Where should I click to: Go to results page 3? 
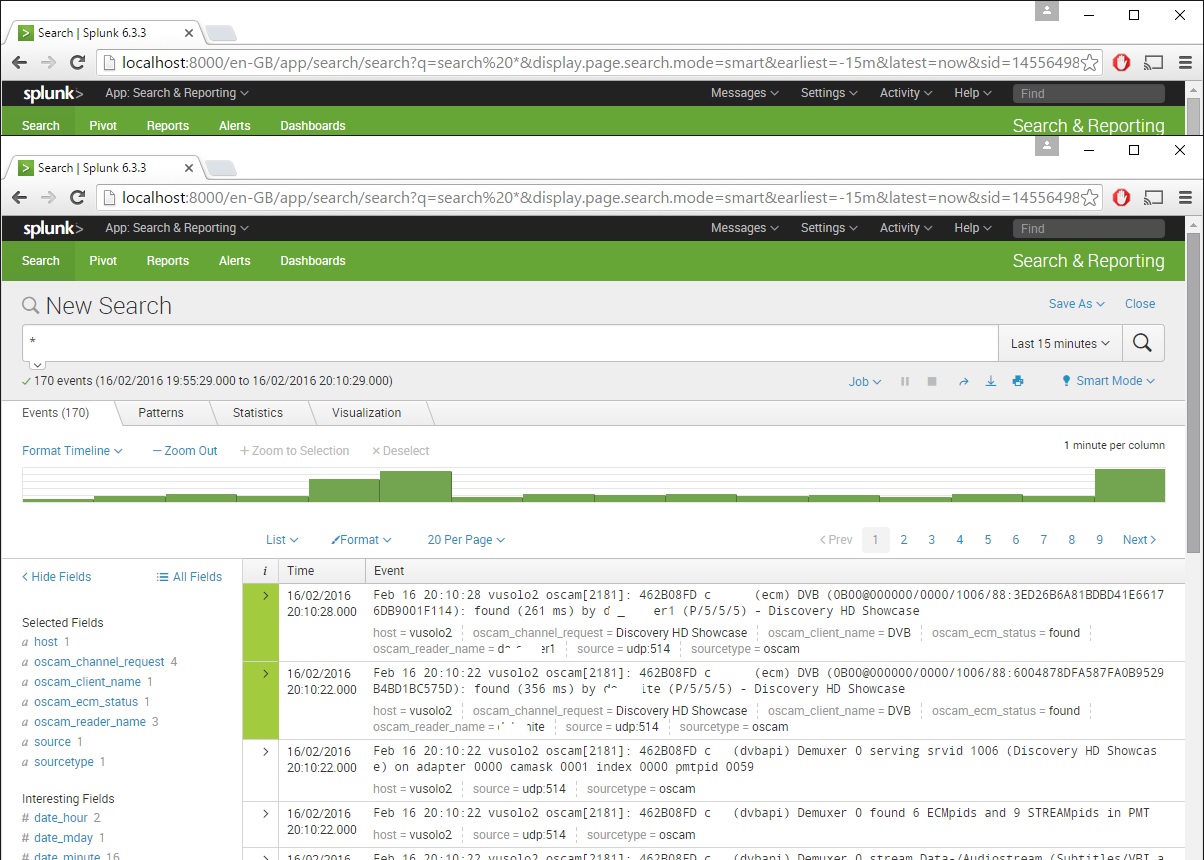931,540
